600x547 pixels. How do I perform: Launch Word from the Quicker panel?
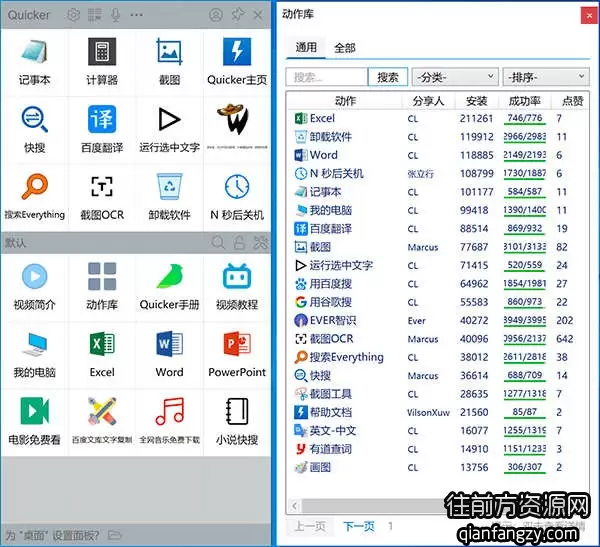coord(170,354)
